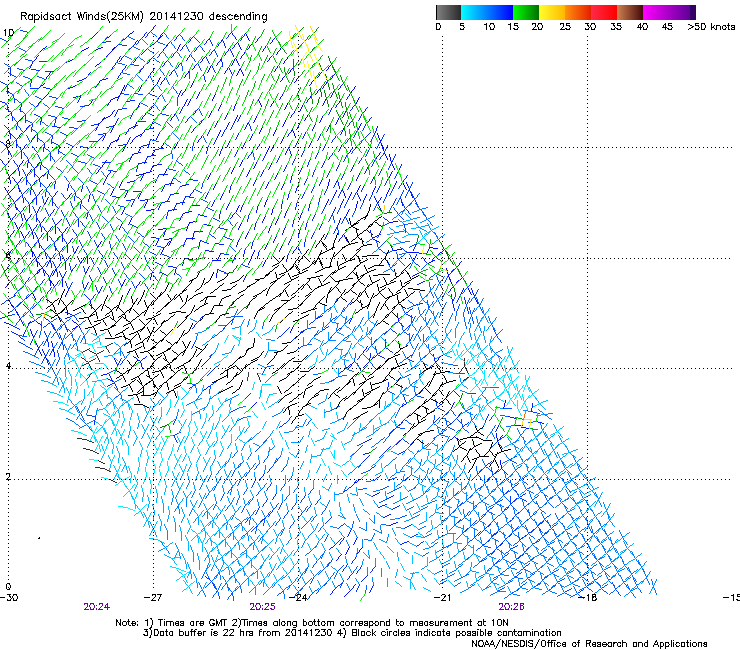Click the '>50 knots' legend label
The width and height of the screenshot is (740, 650).
[711, 27]
